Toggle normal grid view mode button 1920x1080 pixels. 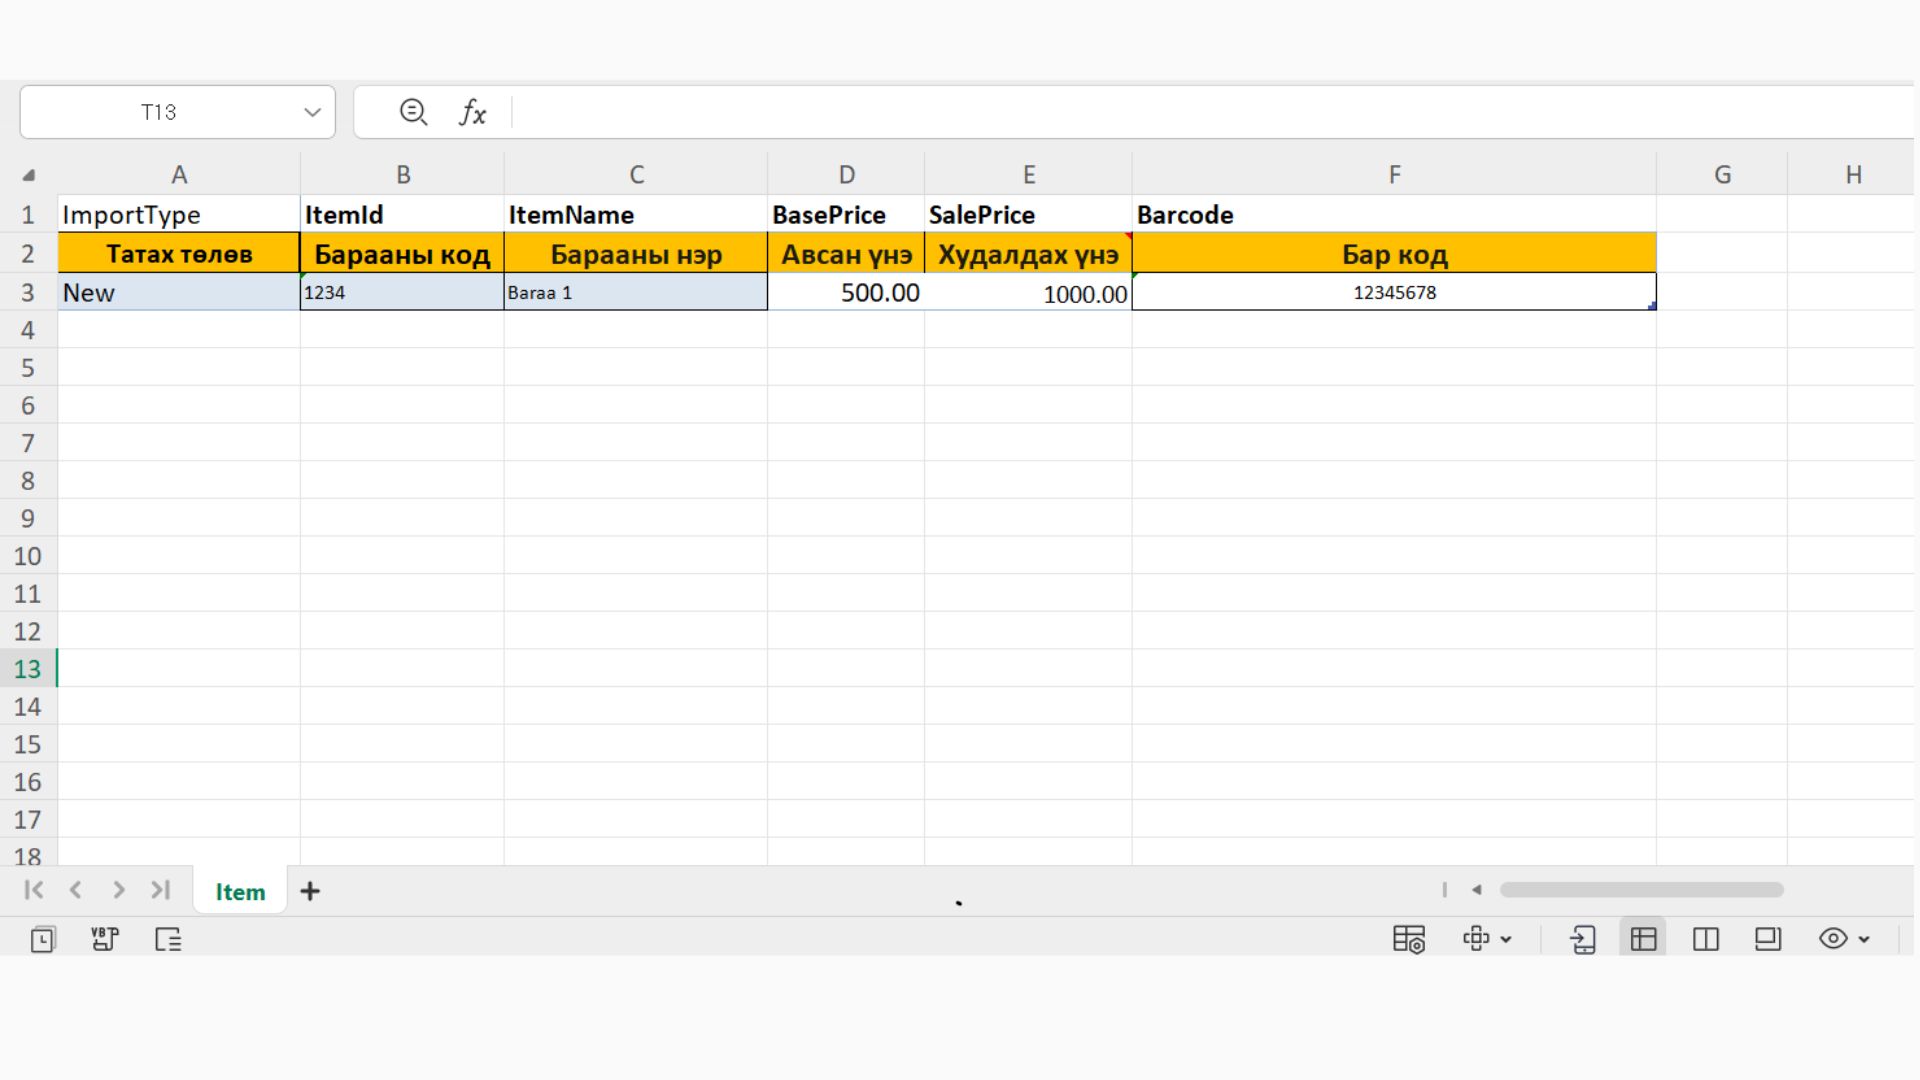1643,939
